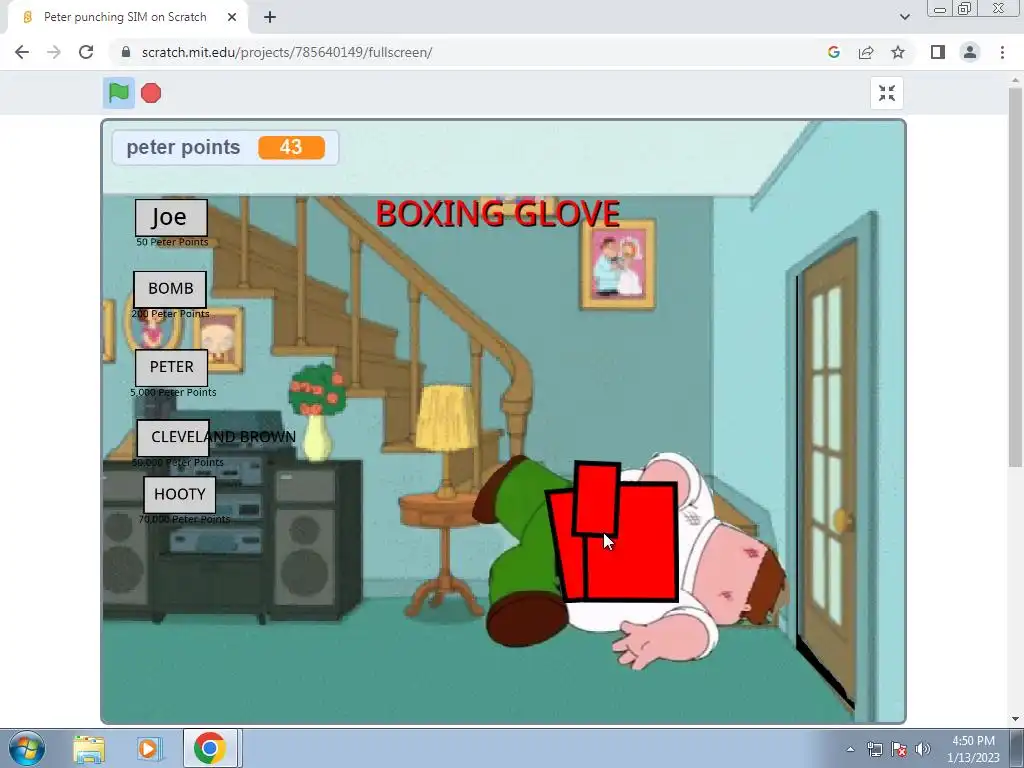Click the peter points score value 43
Viewport: 1024px width, 768px height.
pyautogui.click(x=291, y=148)
